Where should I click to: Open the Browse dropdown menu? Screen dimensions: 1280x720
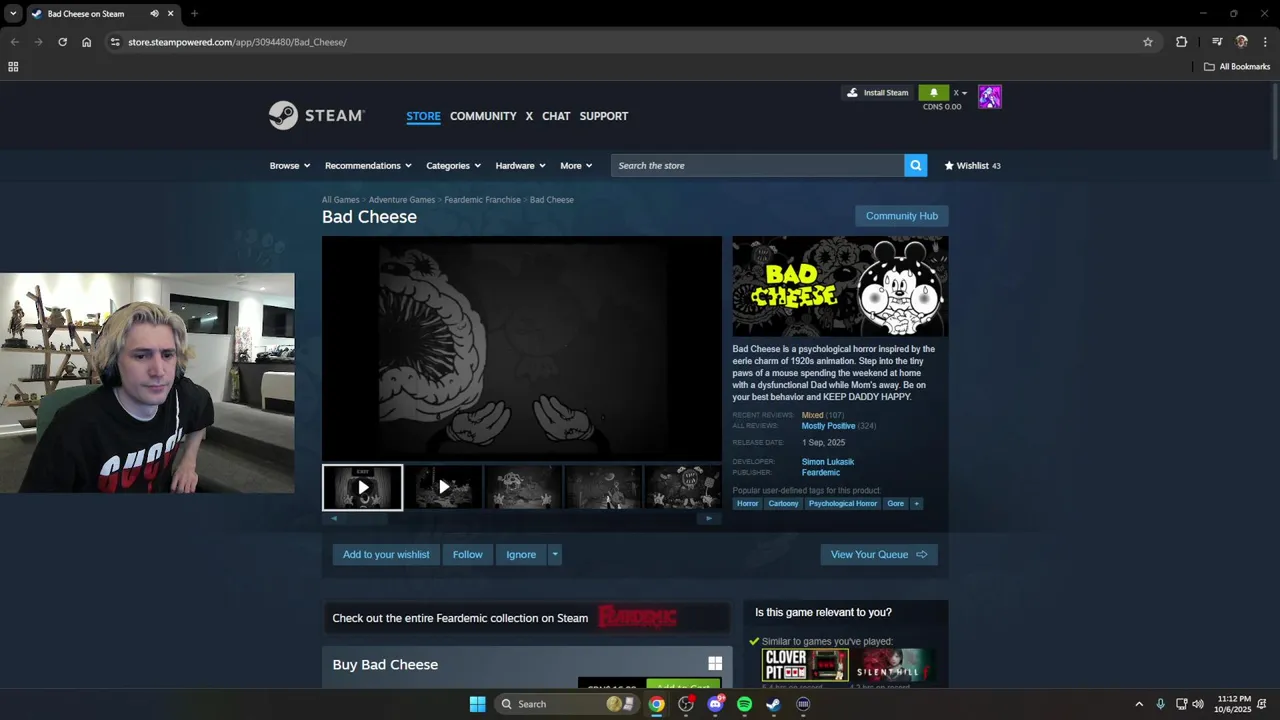click(290, 166)
